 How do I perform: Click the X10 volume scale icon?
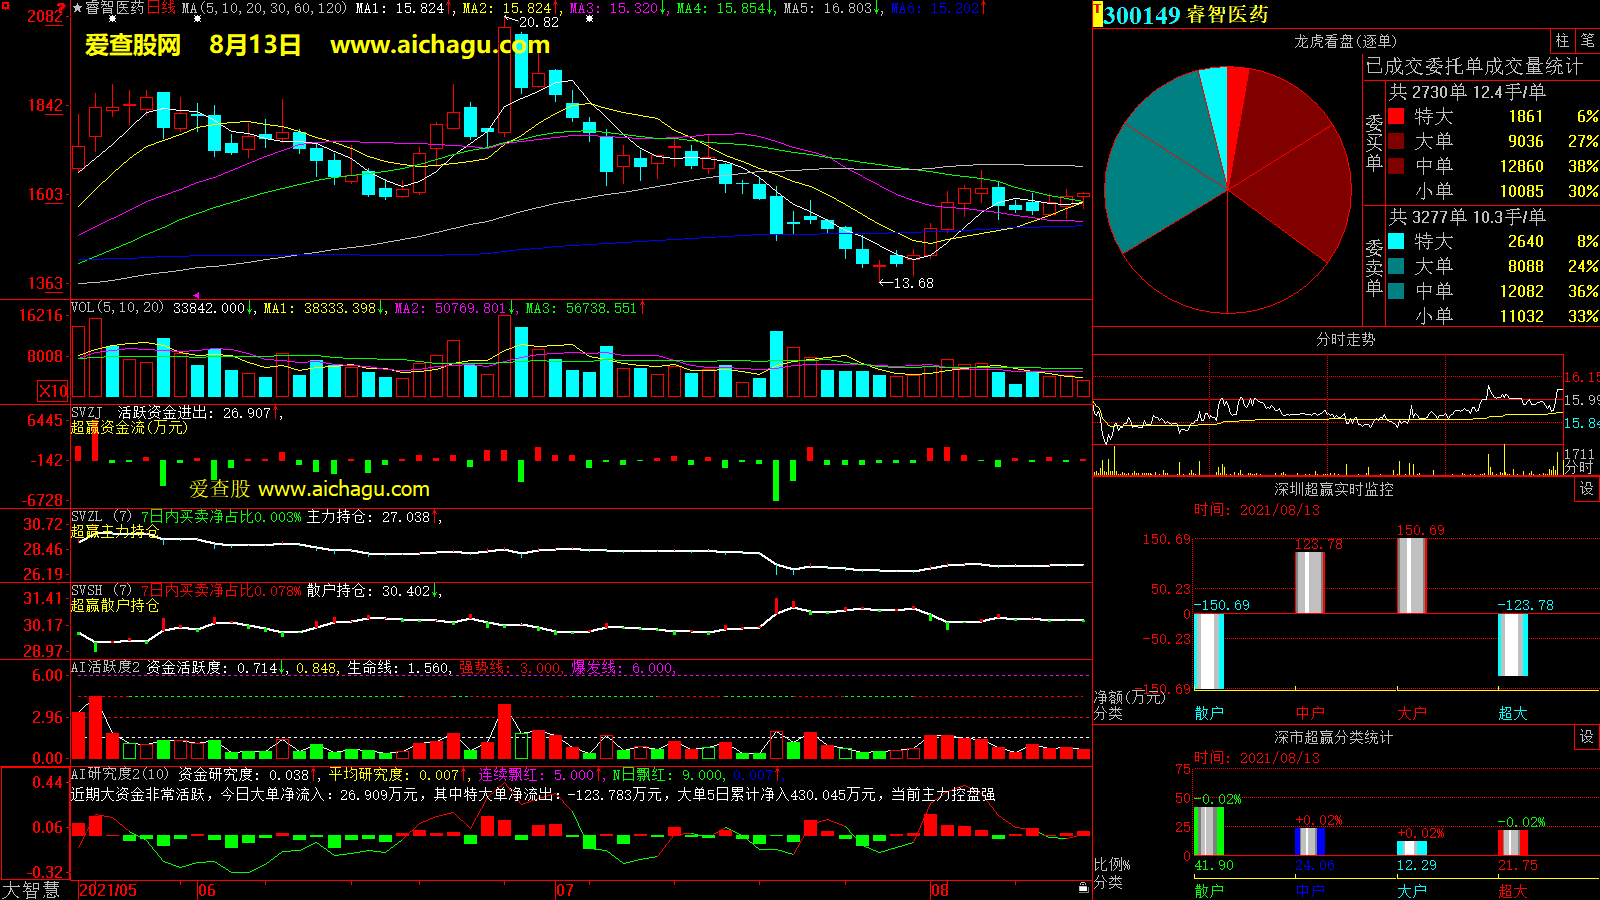[53, 391]
